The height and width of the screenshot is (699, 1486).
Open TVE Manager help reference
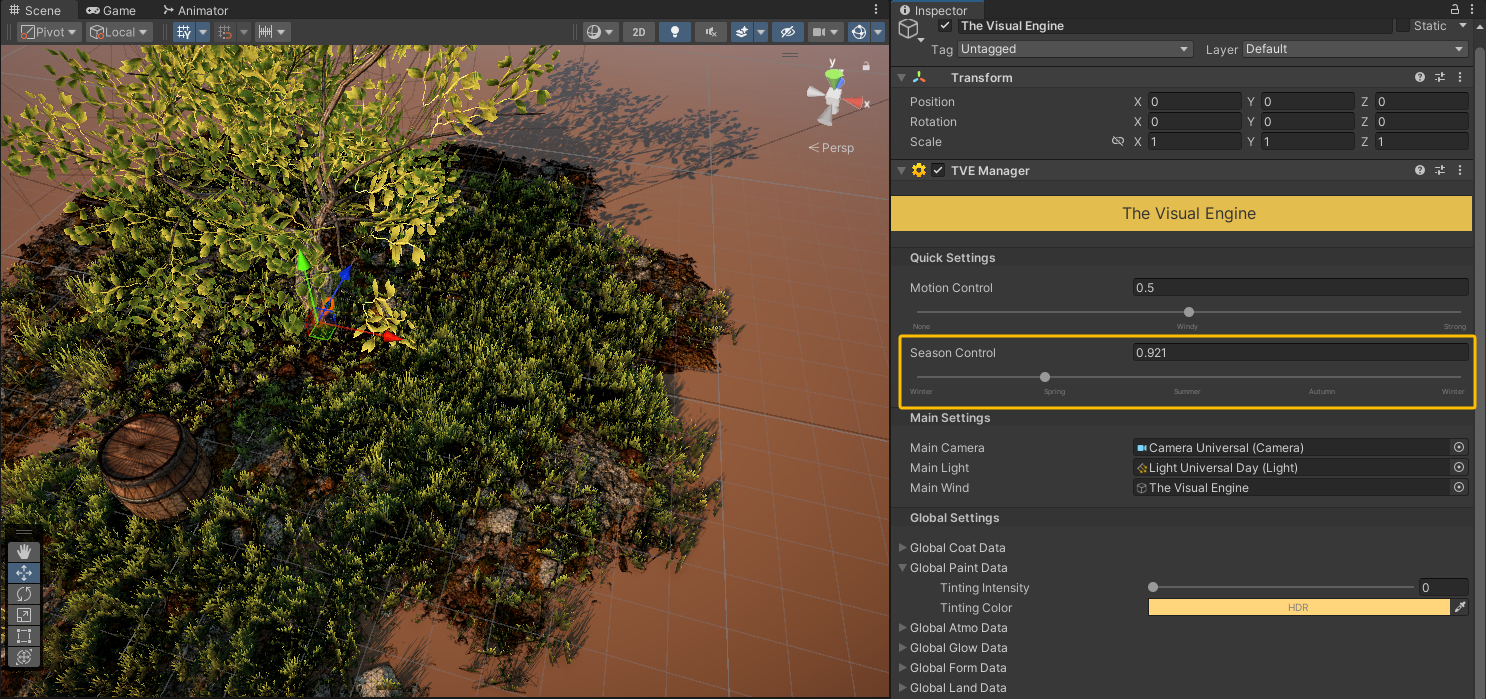click(x=1420, y=170)
